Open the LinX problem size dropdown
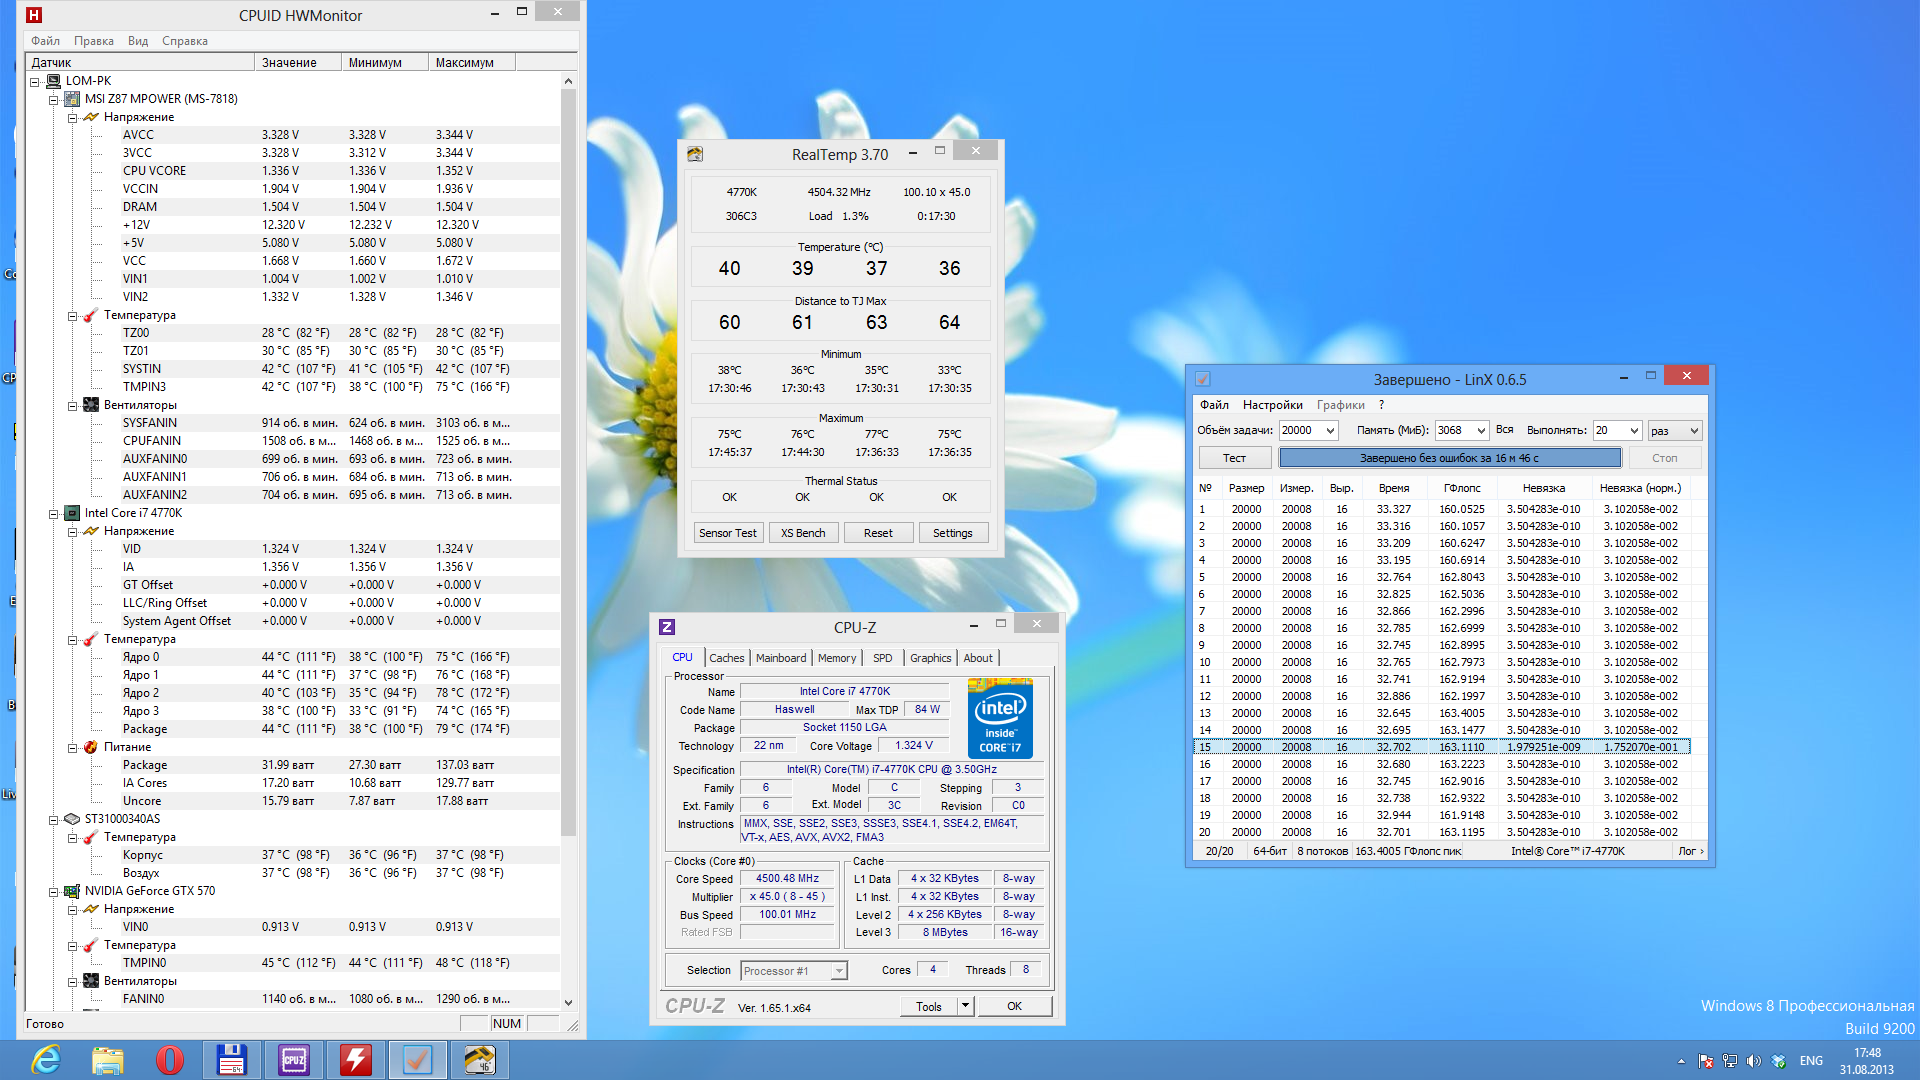This screenshot has height=1080, width=1920. coord(1330,431)
